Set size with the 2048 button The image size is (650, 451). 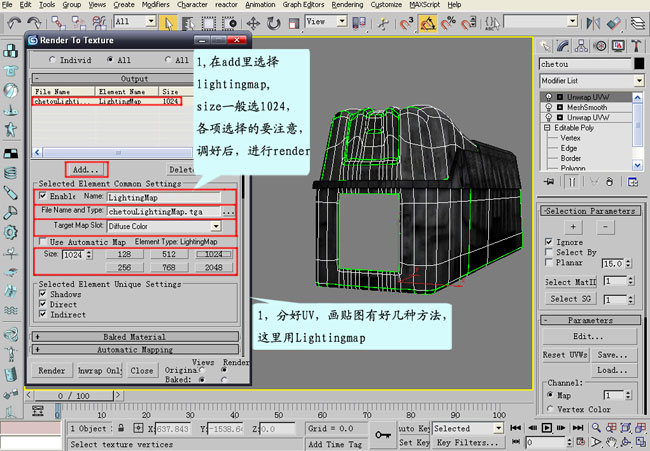213,267
